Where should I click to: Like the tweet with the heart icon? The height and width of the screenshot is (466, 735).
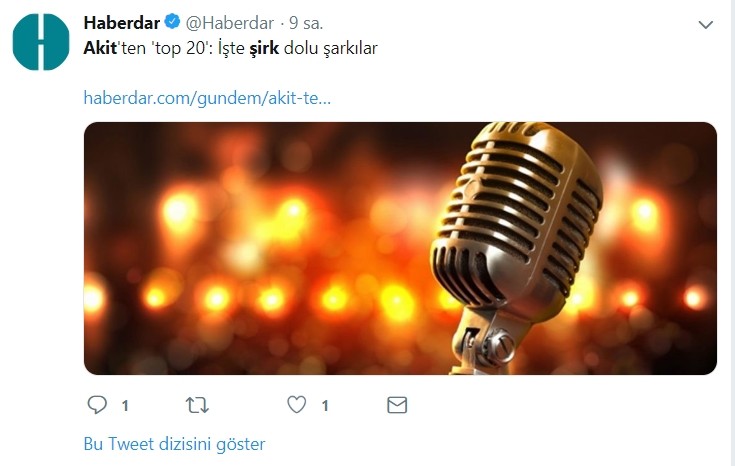pos(297,405)
